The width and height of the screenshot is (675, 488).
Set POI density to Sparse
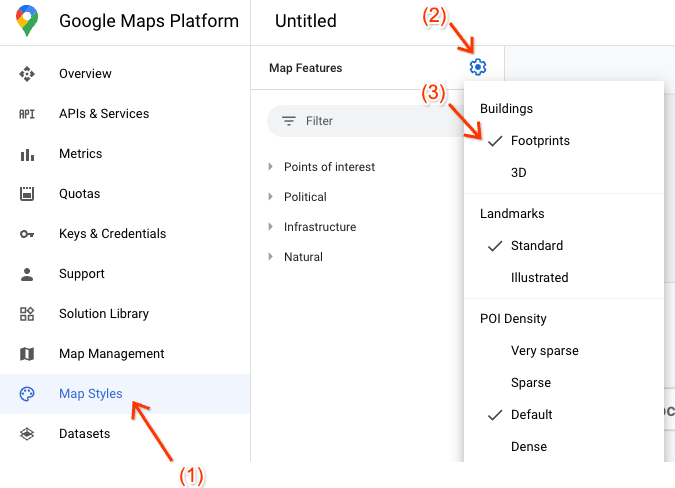click(x=531, y=383)
